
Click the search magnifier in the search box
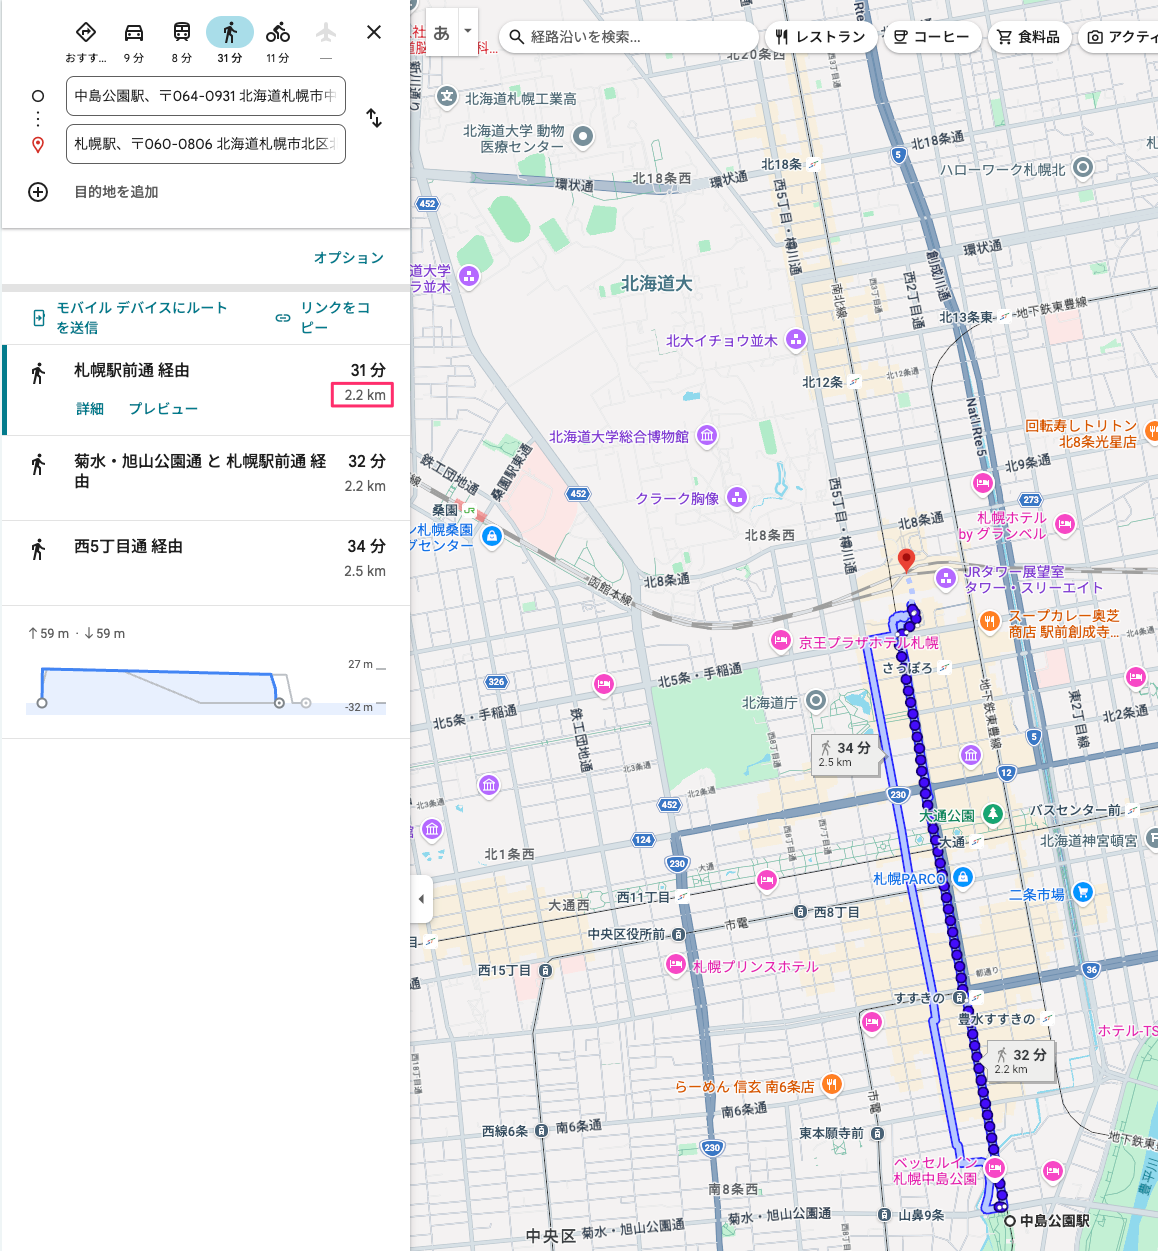pyautogui.click(x=517, y=37)
